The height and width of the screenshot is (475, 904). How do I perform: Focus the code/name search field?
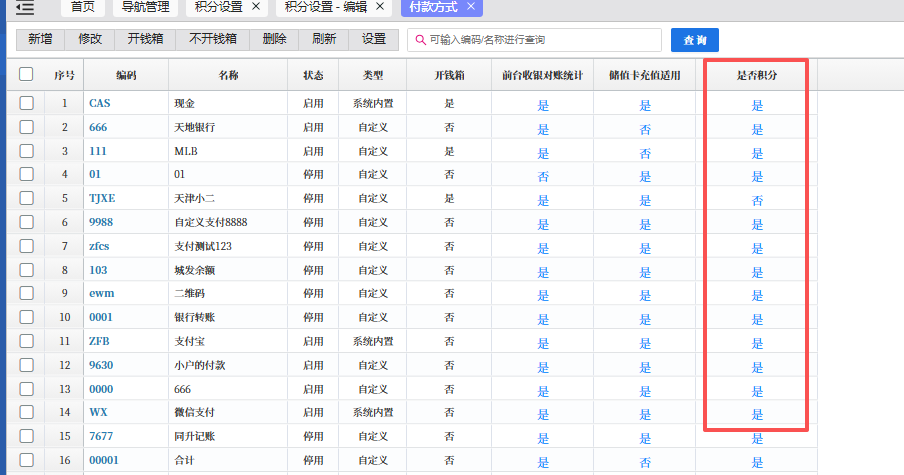(x=534, y=40)
